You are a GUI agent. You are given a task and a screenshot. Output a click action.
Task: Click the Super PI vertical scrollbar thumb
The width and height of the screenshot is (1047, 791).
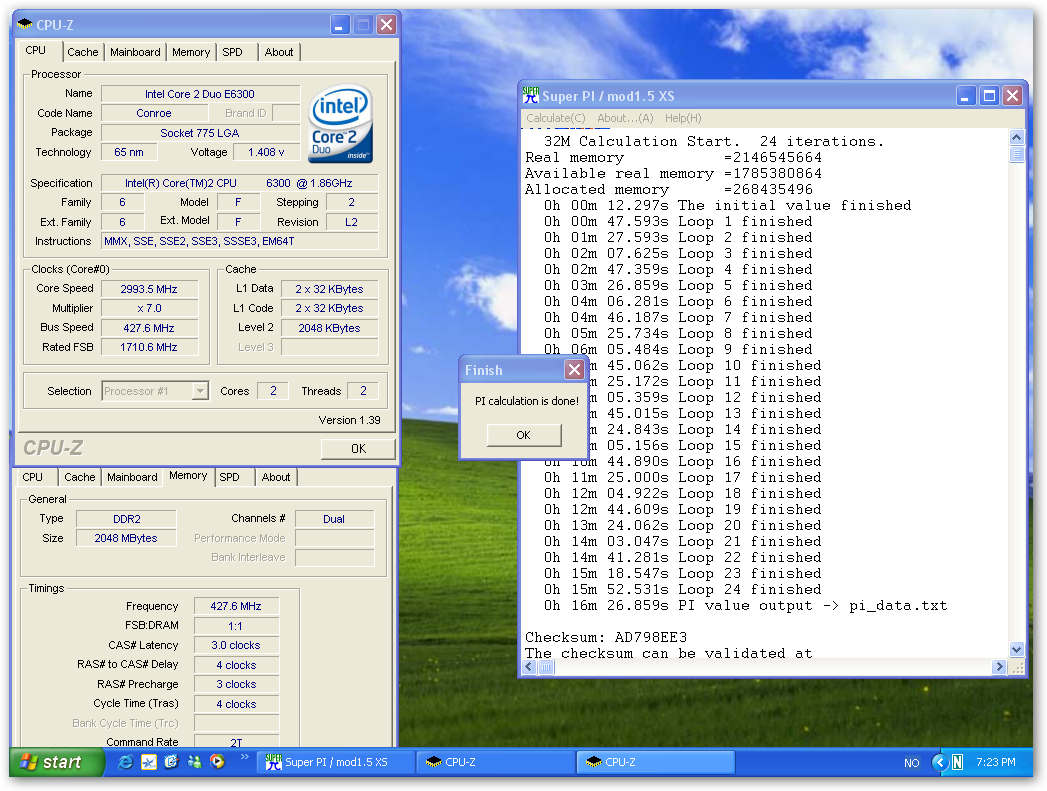click(x=1016, y=155)
